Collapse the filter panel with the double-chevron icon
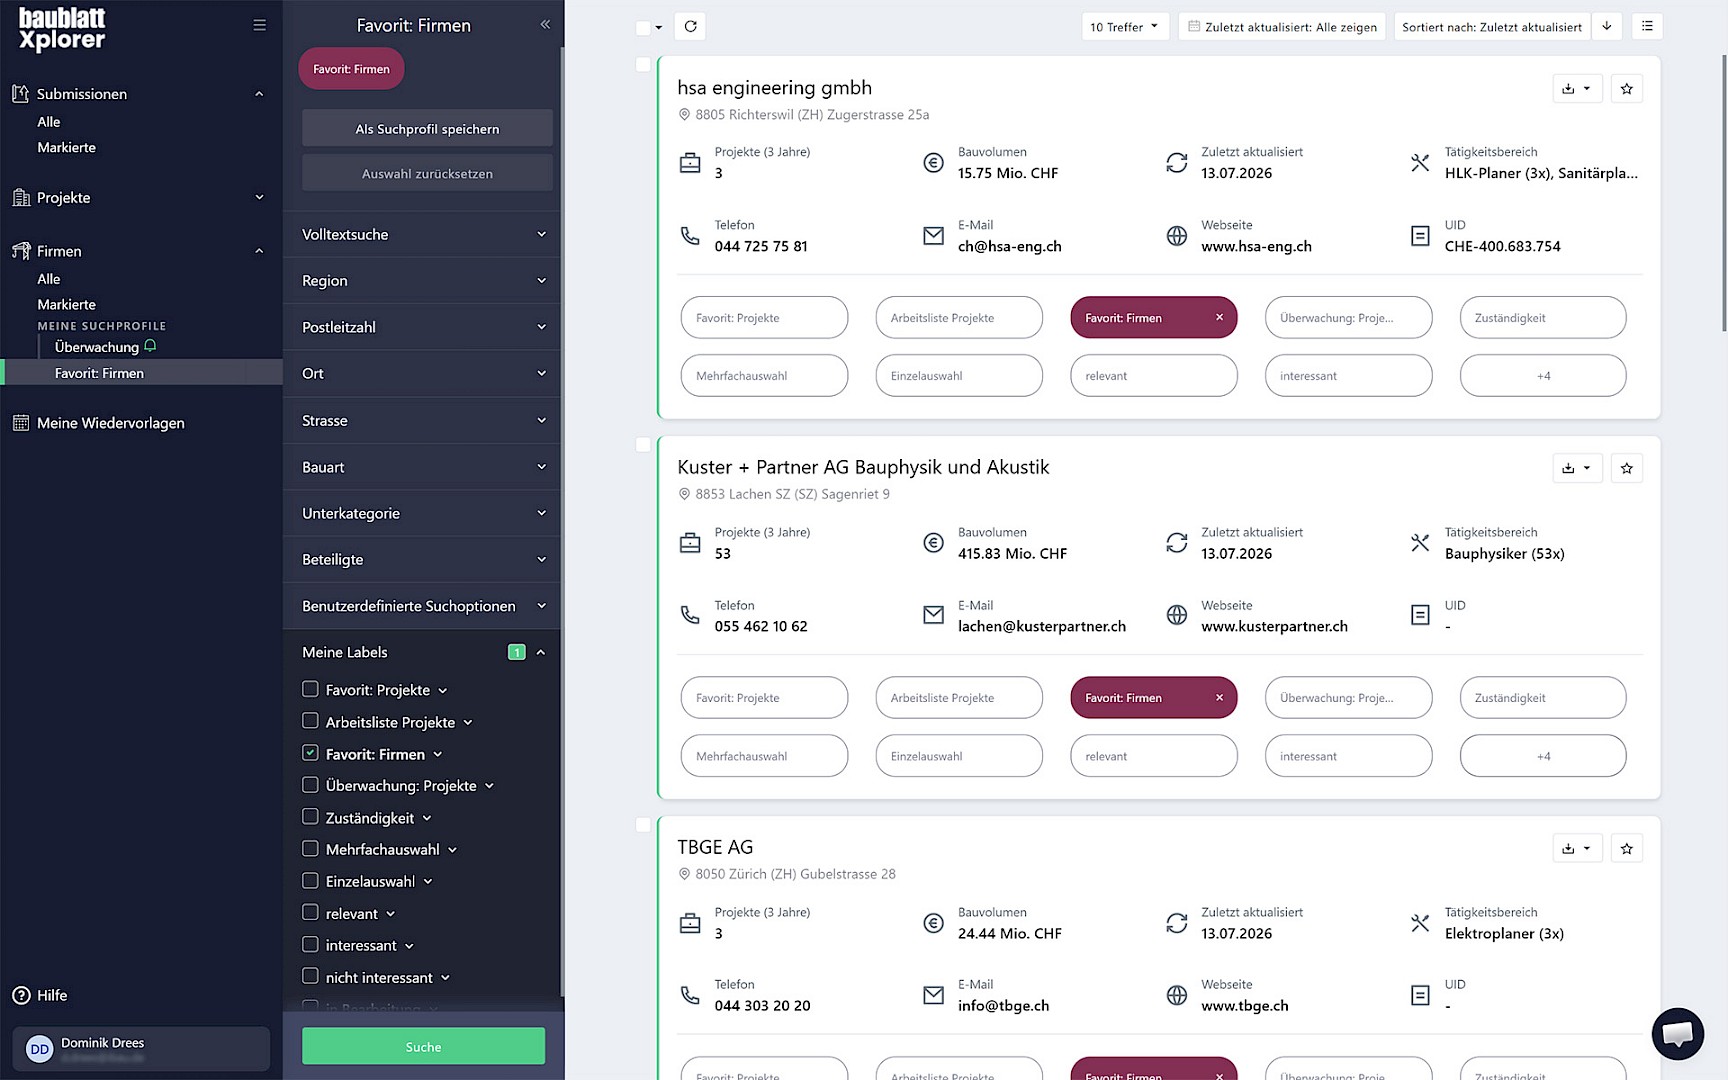 click(545, 25)
